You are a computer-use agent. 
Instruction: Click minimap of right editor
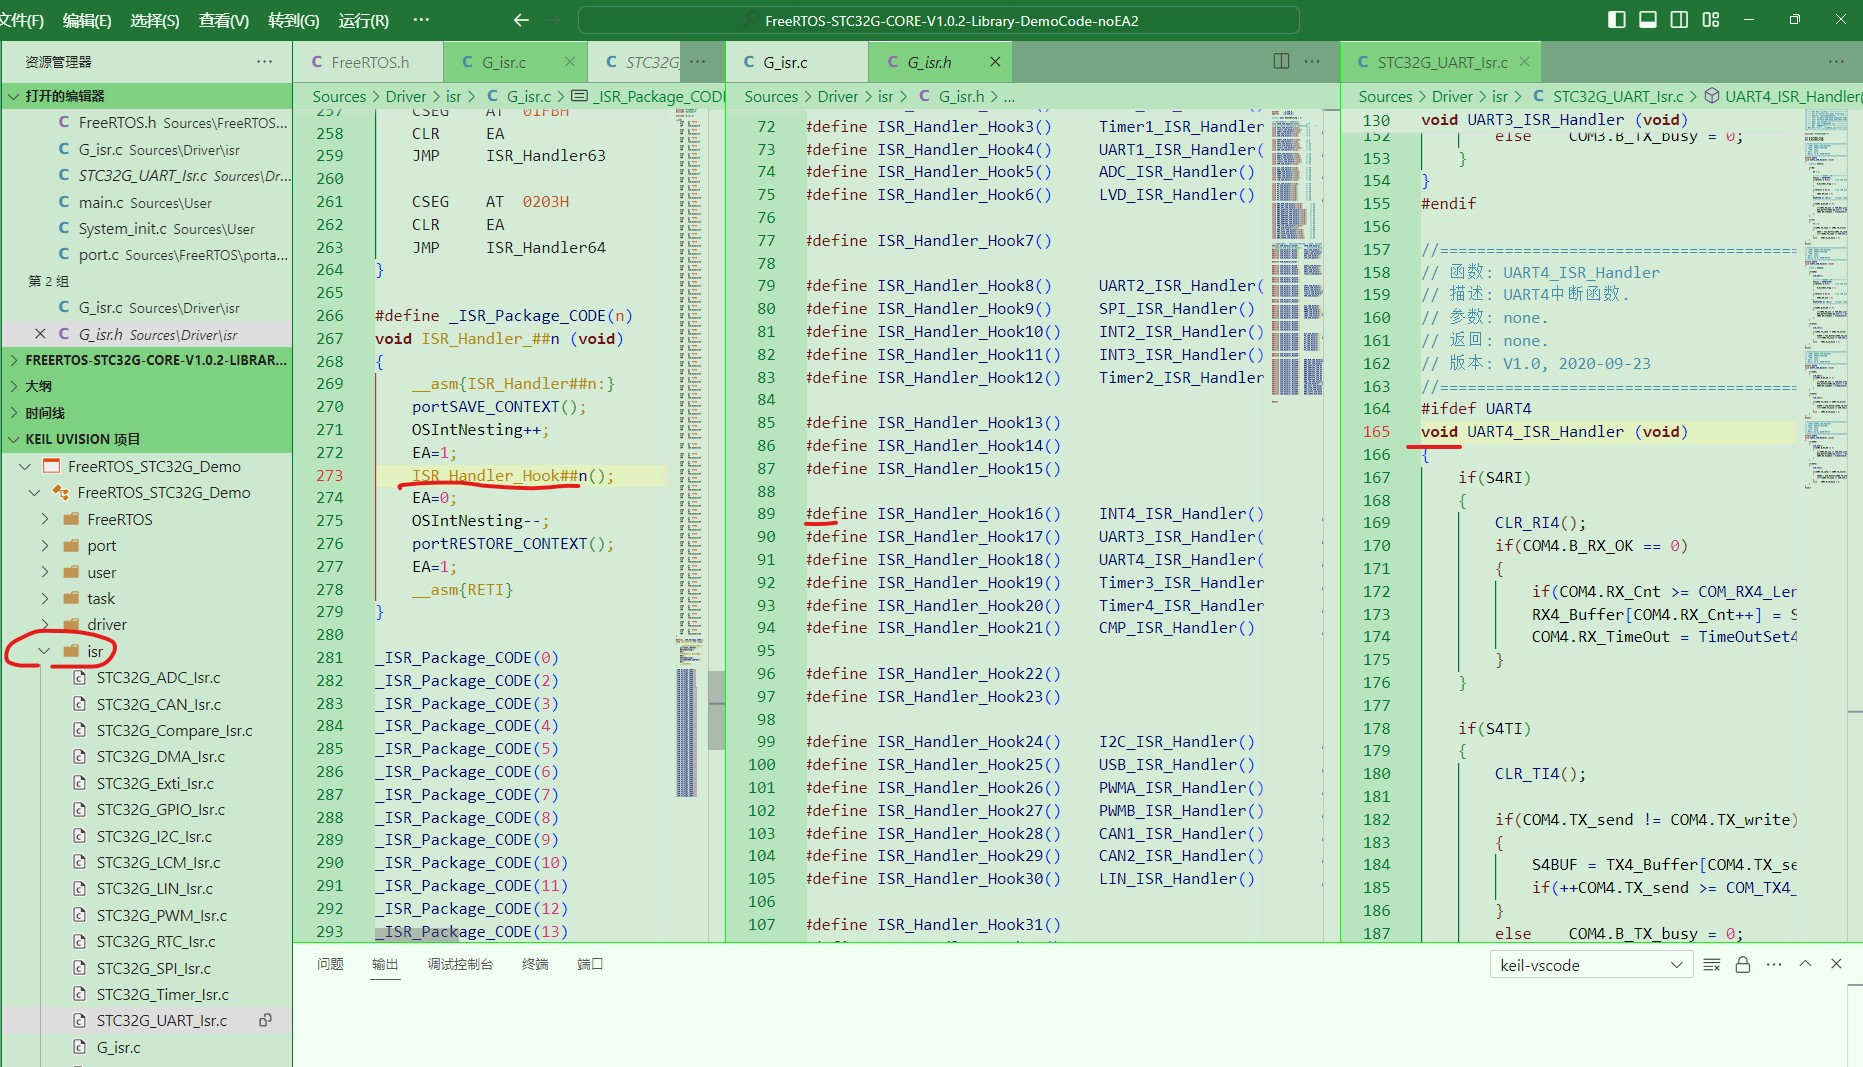point(1828,300)
